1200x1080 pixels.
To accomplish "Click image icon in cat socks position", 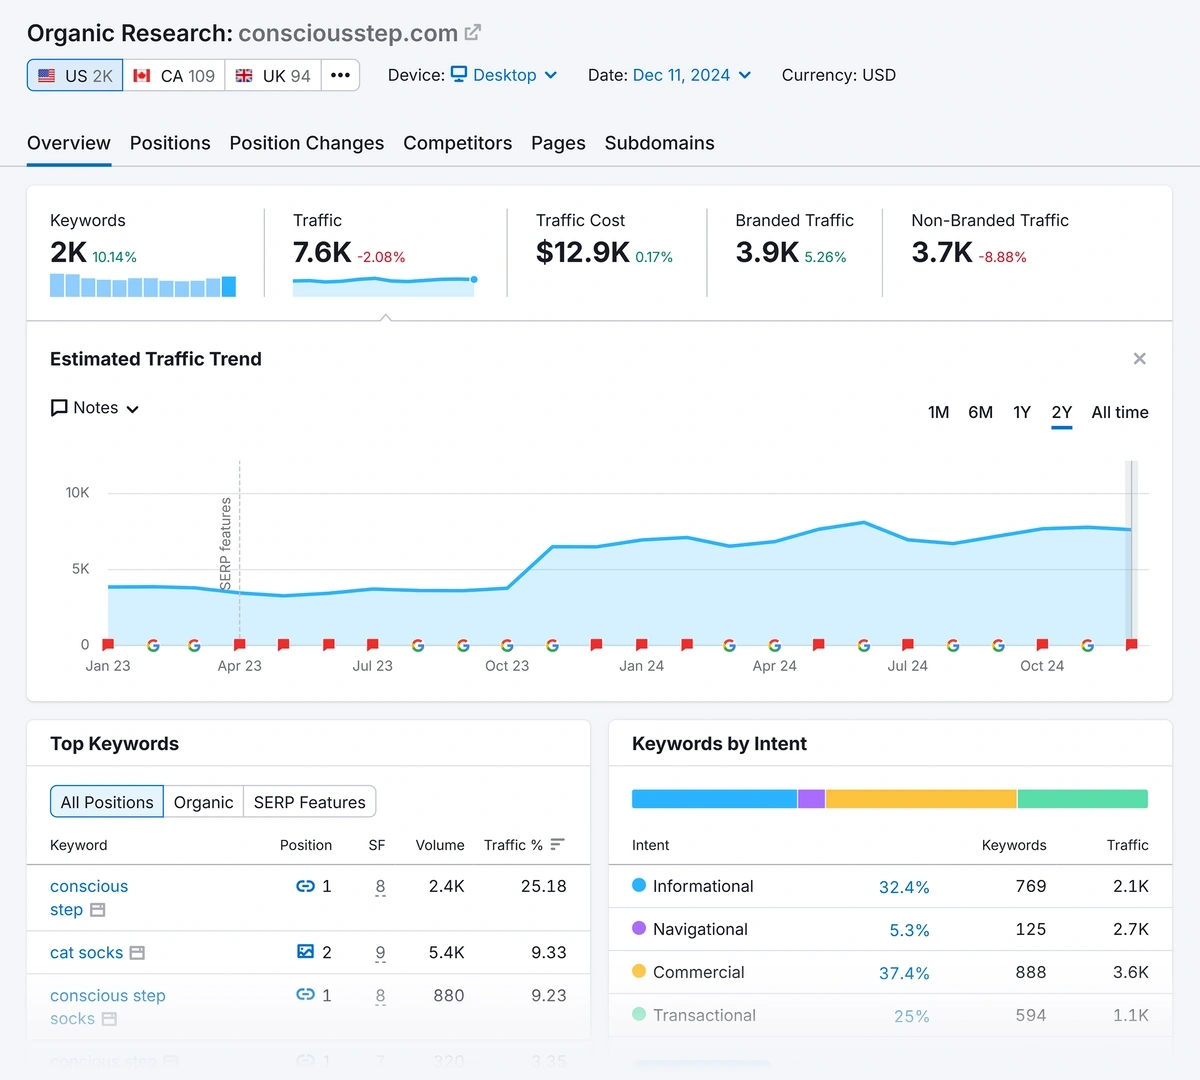I will coord(305,952).
